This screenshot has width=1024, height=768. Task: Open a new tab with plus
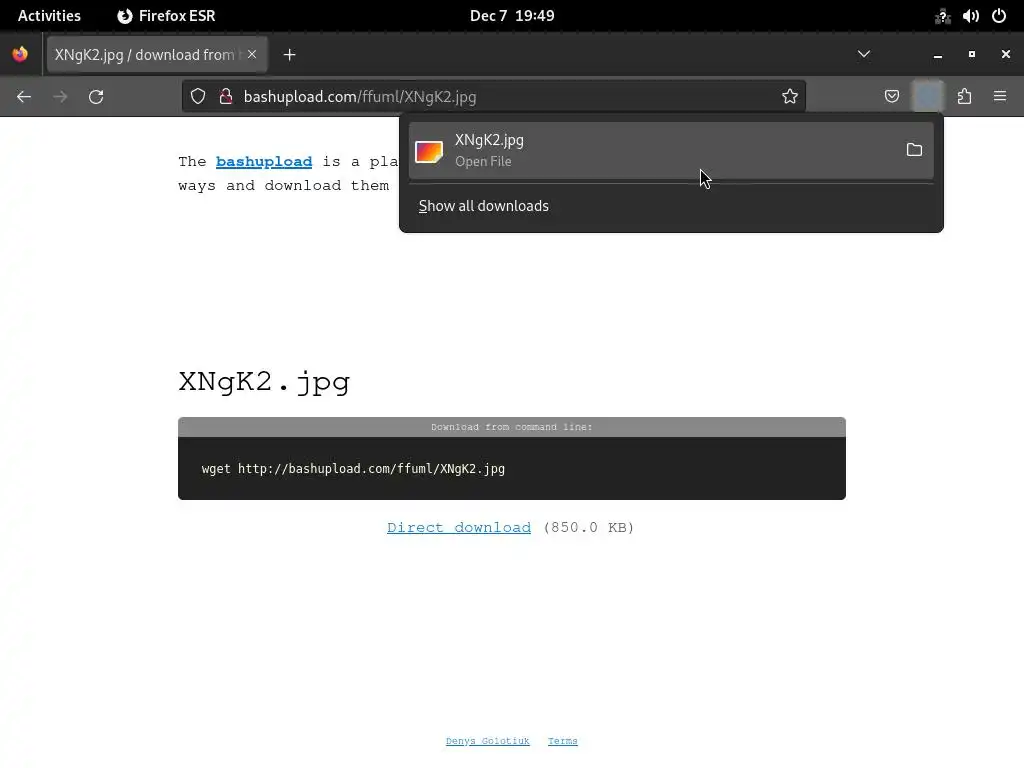(x=289, y=55)
